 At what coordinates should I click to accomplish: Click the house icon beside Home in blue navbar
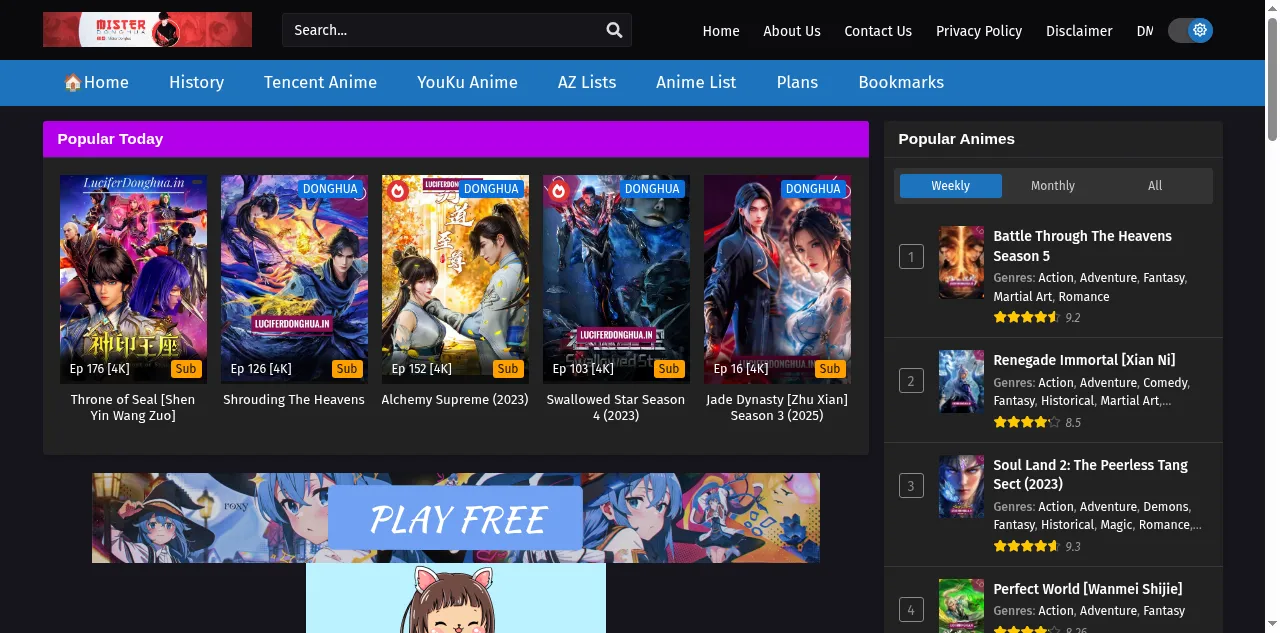[x=72, y=82]
